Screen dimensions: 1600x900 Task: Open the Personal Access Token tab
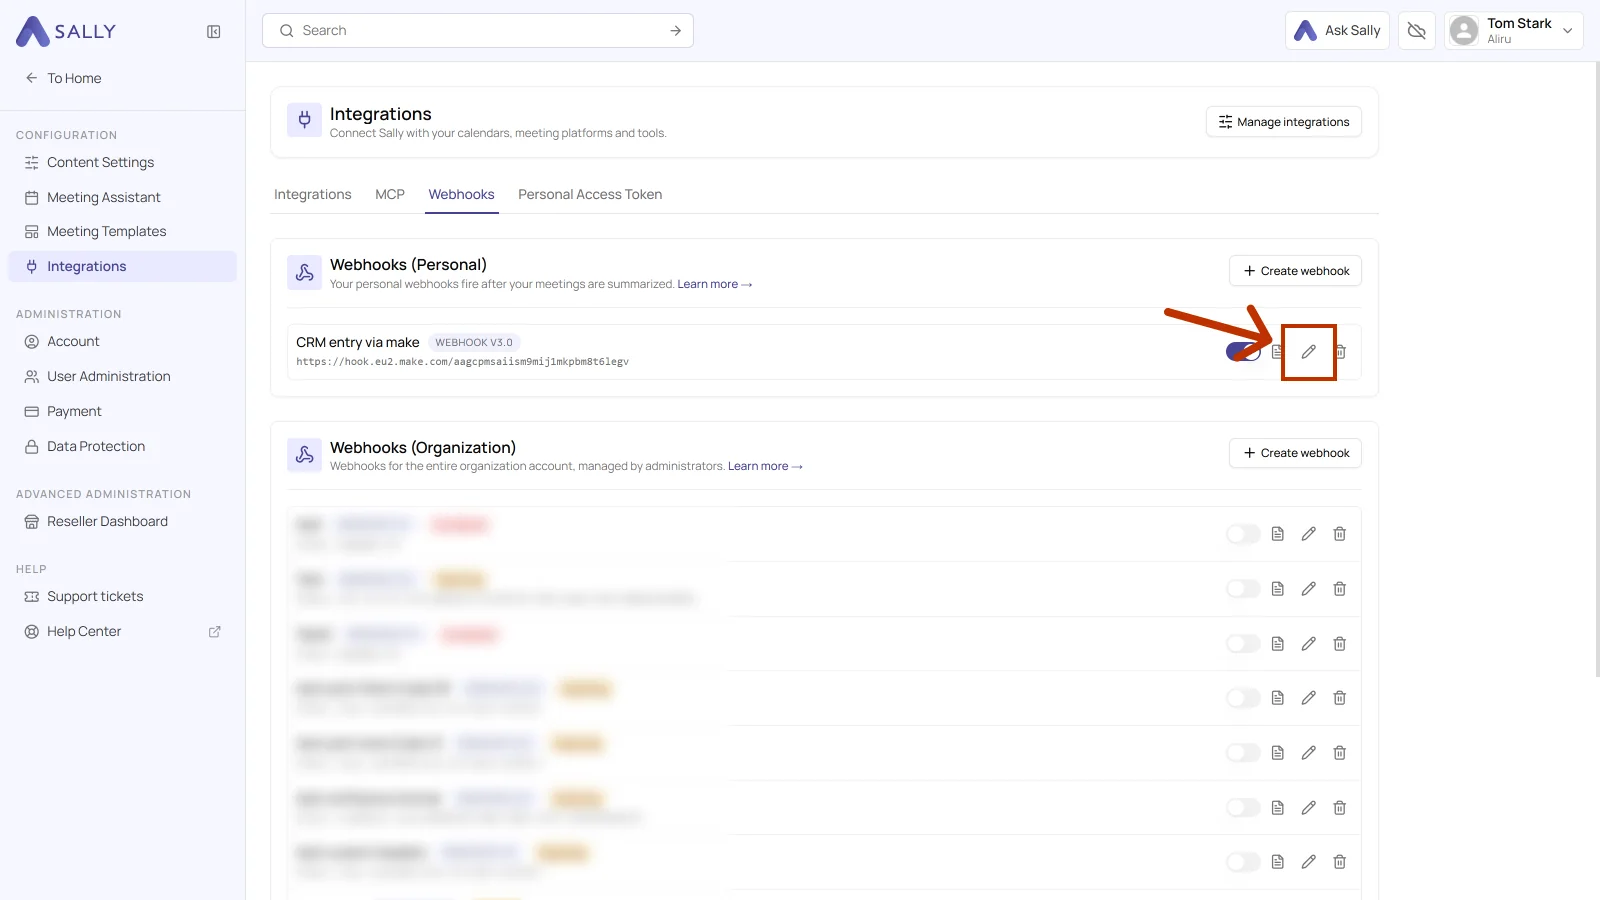click(x=590, y=195)
